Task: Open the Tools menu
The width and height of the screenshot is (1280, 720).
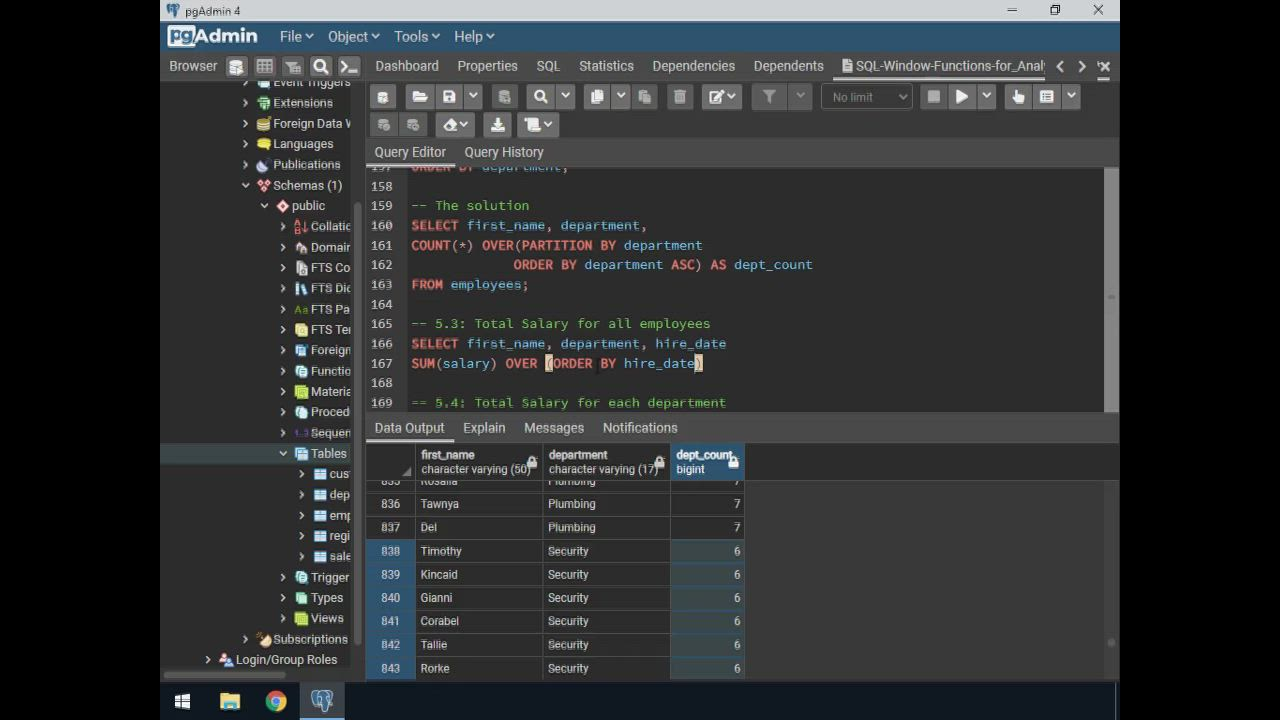Action: click(416, 36)
